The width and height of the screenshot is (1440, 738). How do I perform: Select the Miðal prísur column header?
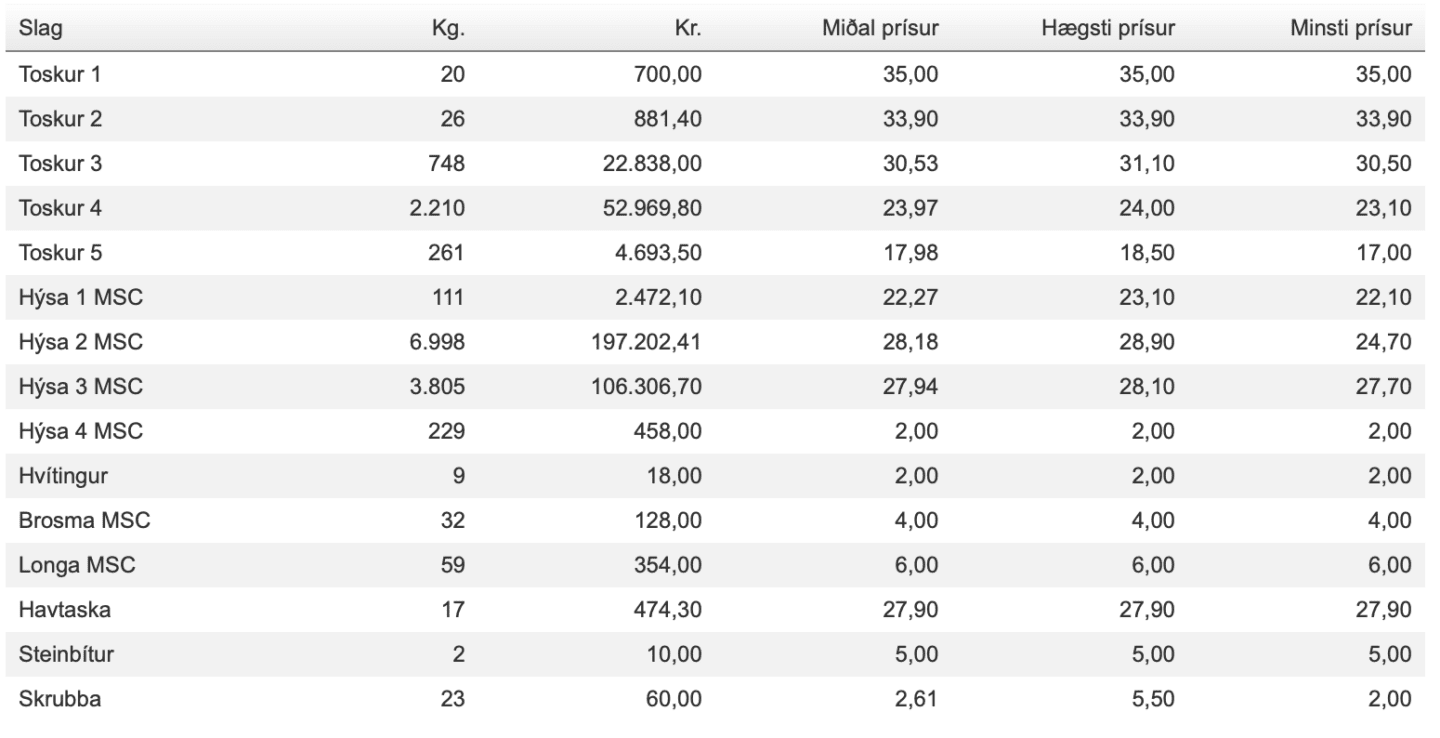click(879, 29)
